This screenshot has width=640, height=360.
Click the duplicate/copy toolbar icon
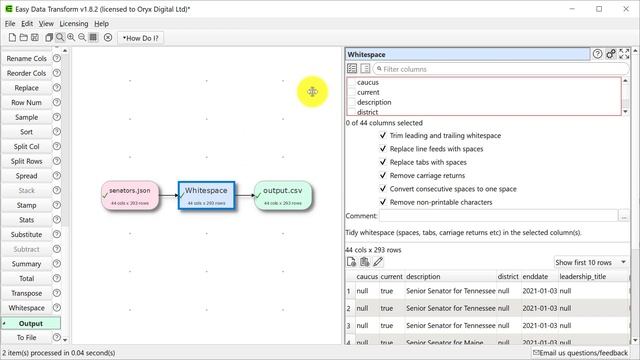click(x=49, y=38)
